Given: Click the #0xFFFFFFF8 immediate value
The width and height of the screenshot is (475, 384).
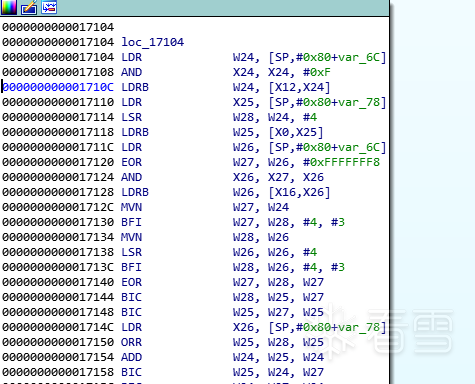Looking at the screenshot, I should pyautogui.click(x=341, y=162).
